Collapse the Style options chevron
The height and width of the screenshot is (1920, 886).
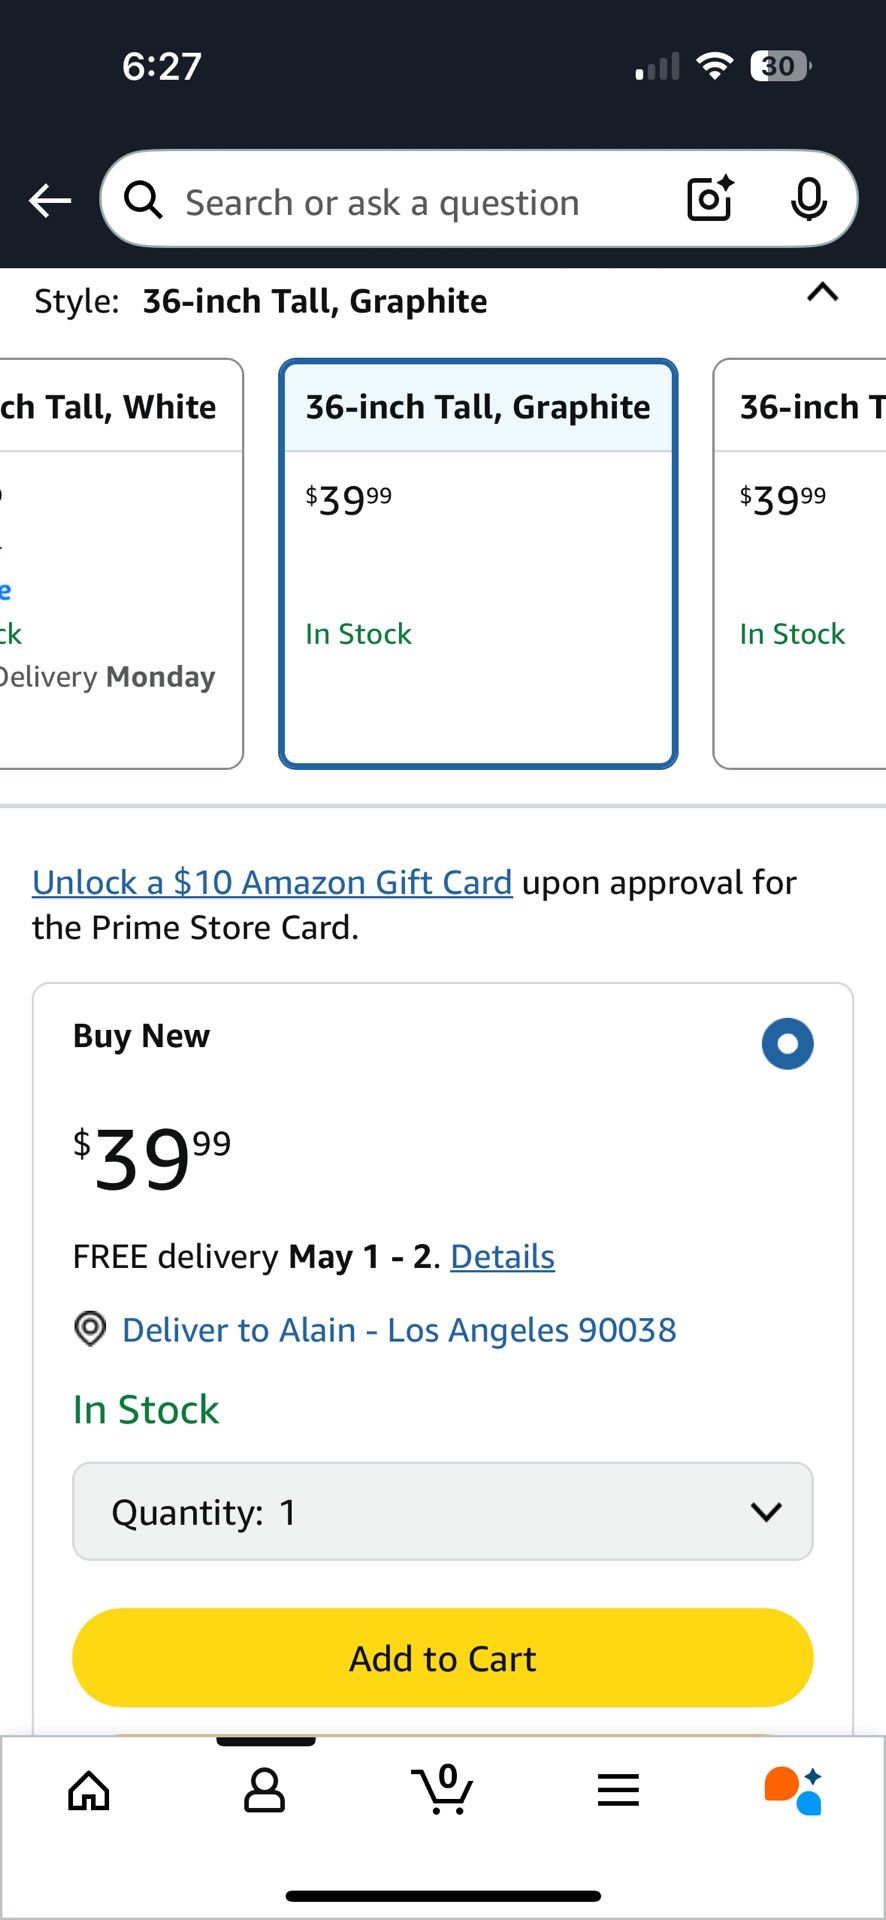click(822, 292)
